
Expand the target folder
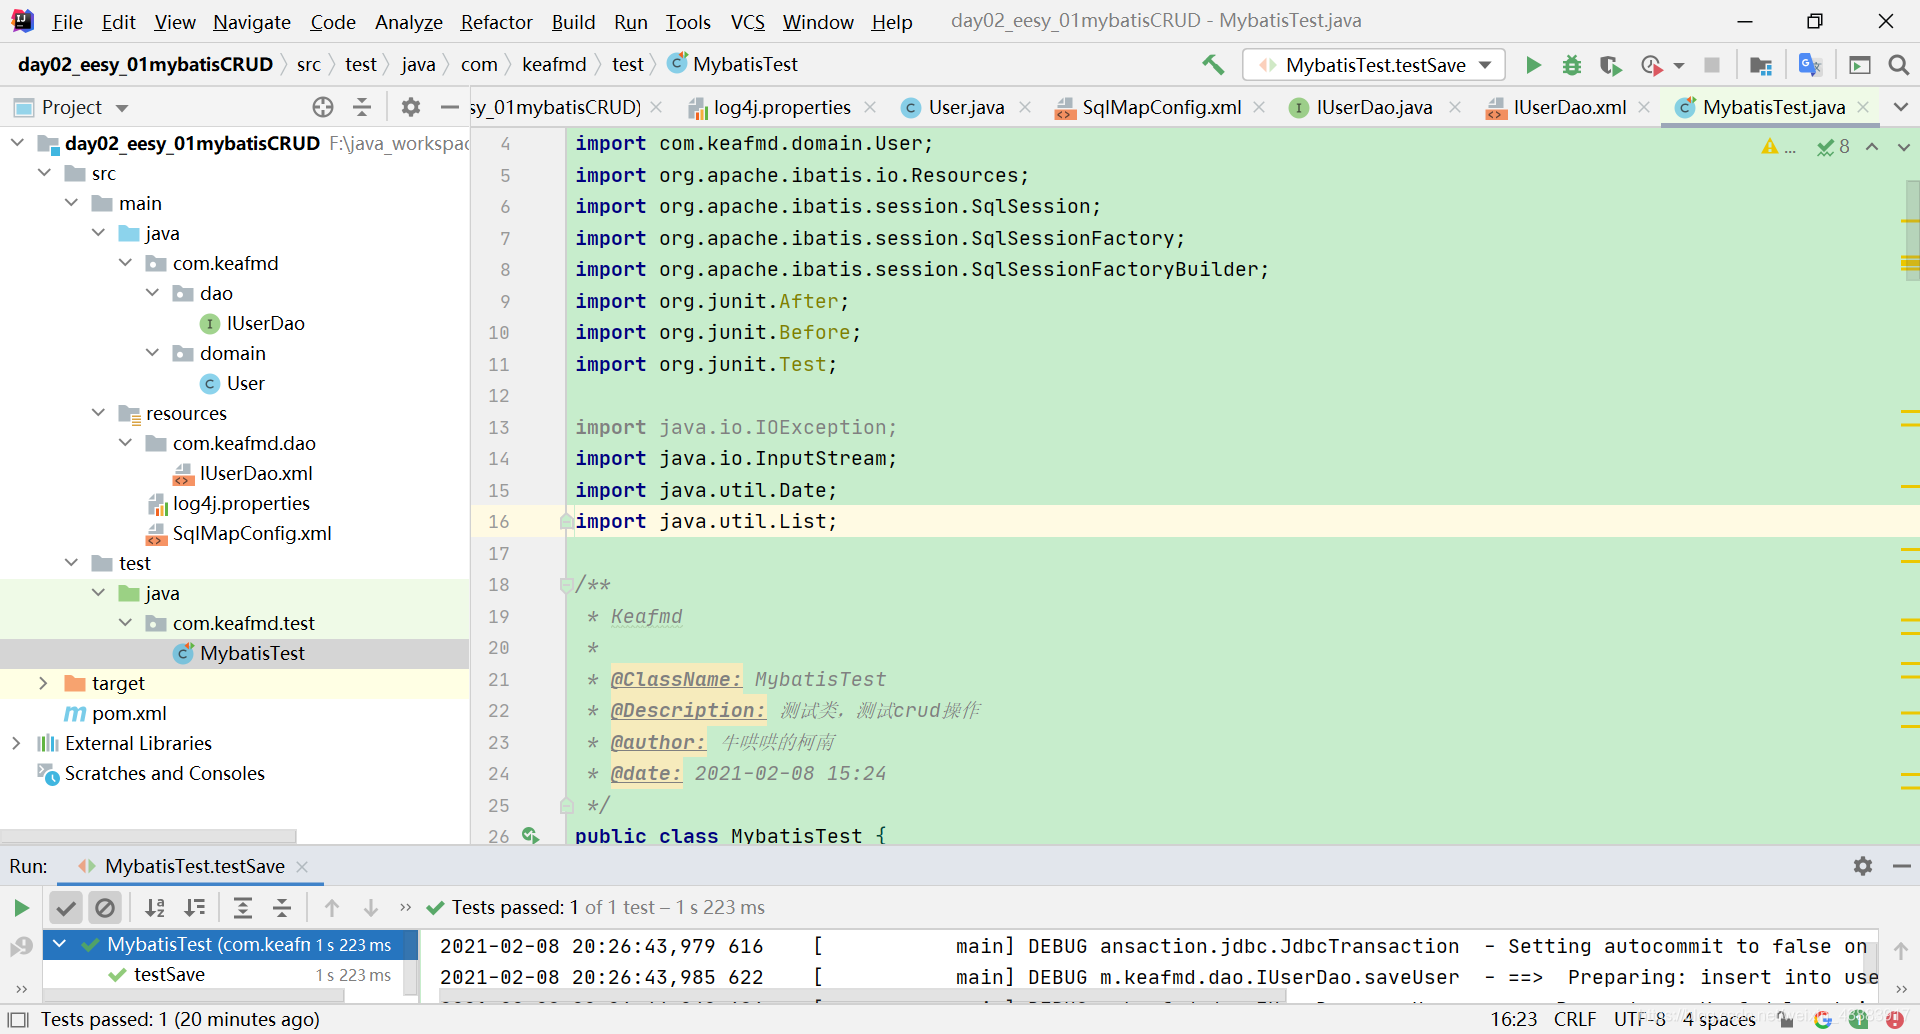tap(43, 683)
